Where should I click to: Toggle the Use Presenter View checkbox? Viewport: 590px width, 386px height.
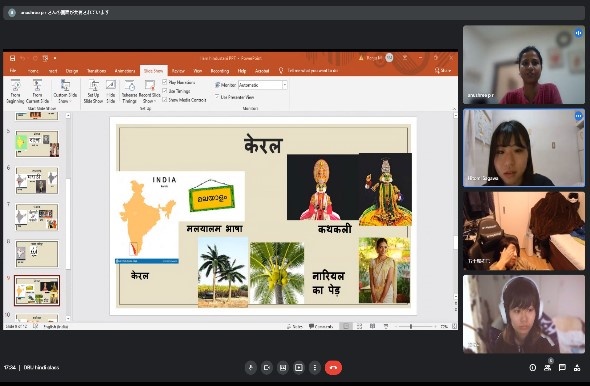tap(217, 97)
